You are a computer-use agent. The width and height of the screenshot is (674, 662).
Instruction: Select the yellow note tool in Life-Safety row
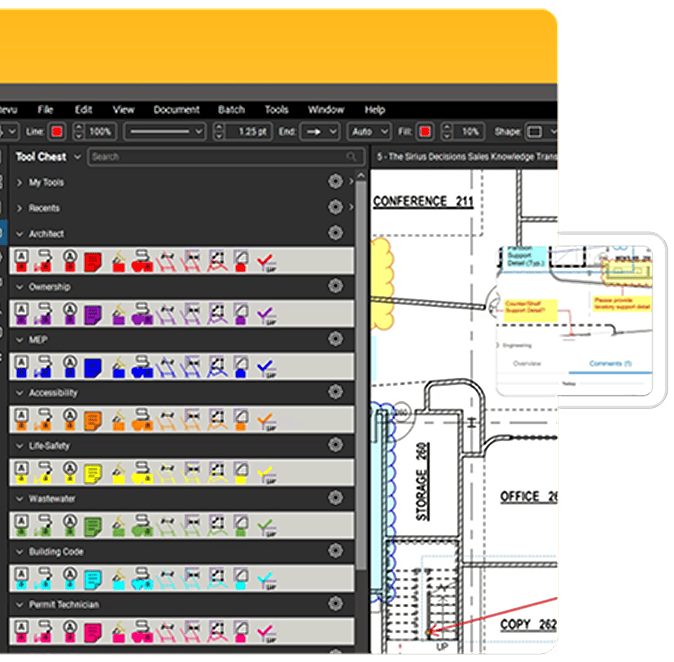[93, 474]
